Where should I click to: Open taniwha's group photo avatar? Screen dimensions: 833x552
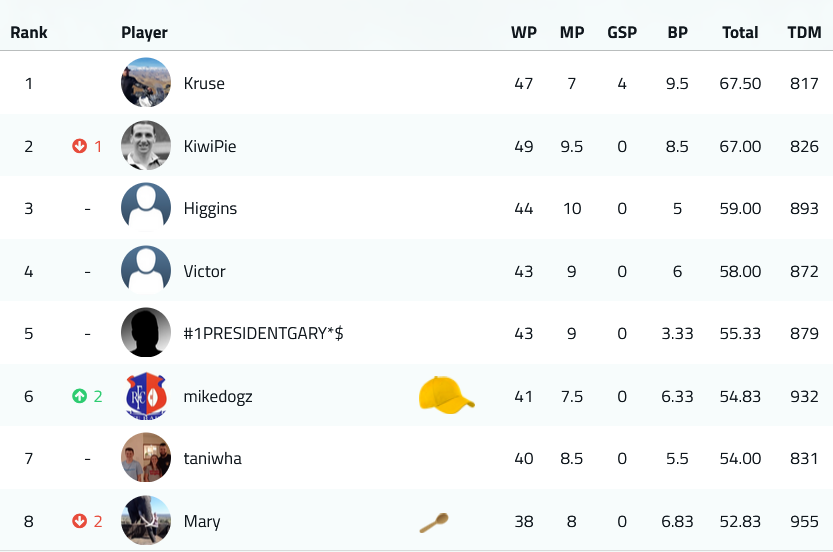point(146,457)
